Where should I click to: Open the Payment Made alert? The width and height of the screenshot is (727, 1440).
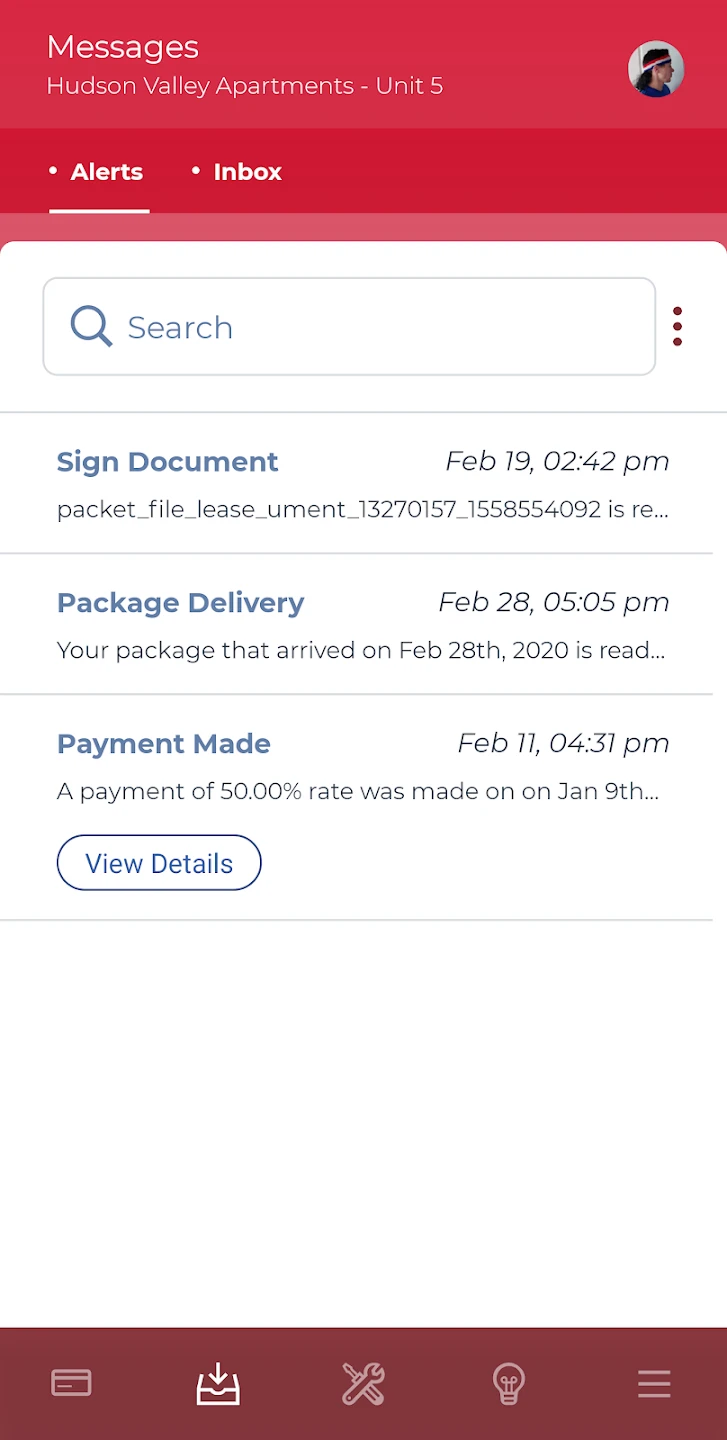(163, 744)
